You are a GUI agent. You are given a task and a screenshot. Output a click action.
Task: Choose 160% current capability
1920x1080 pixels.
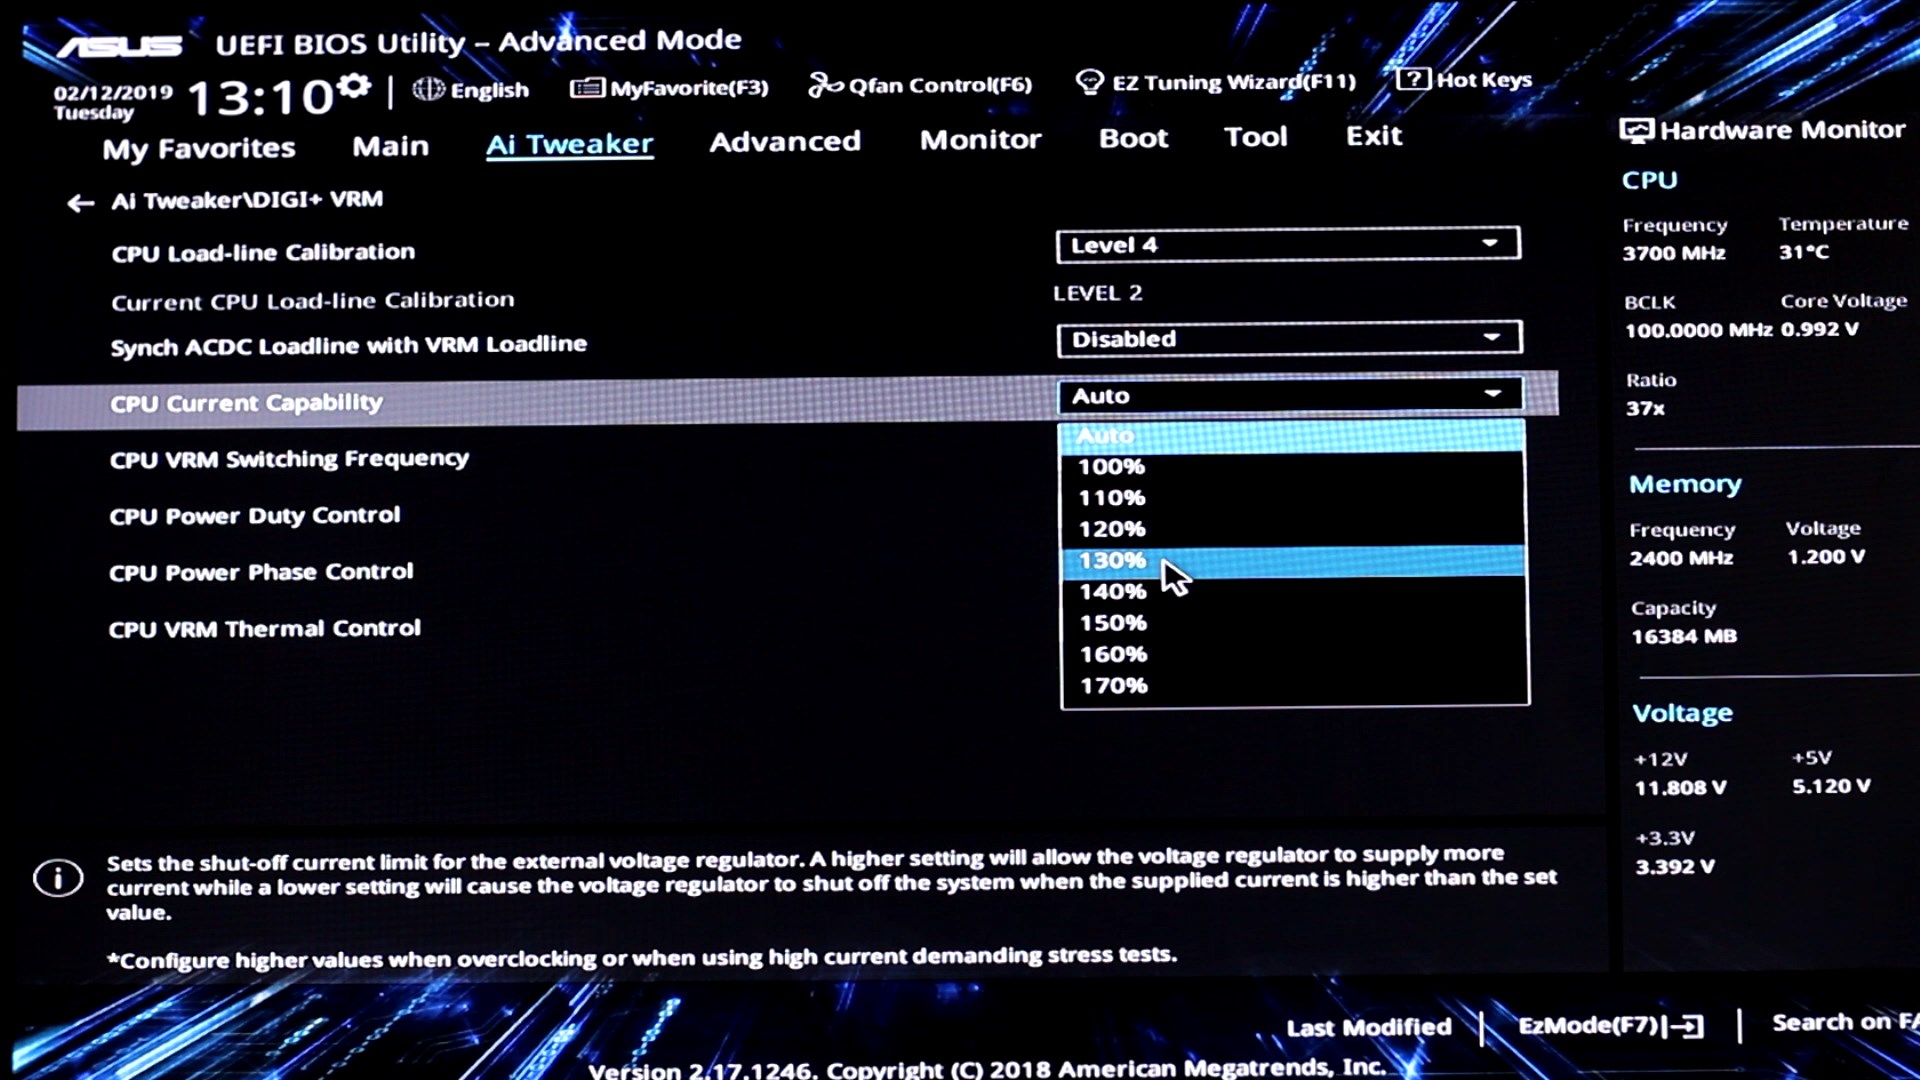1293,654
